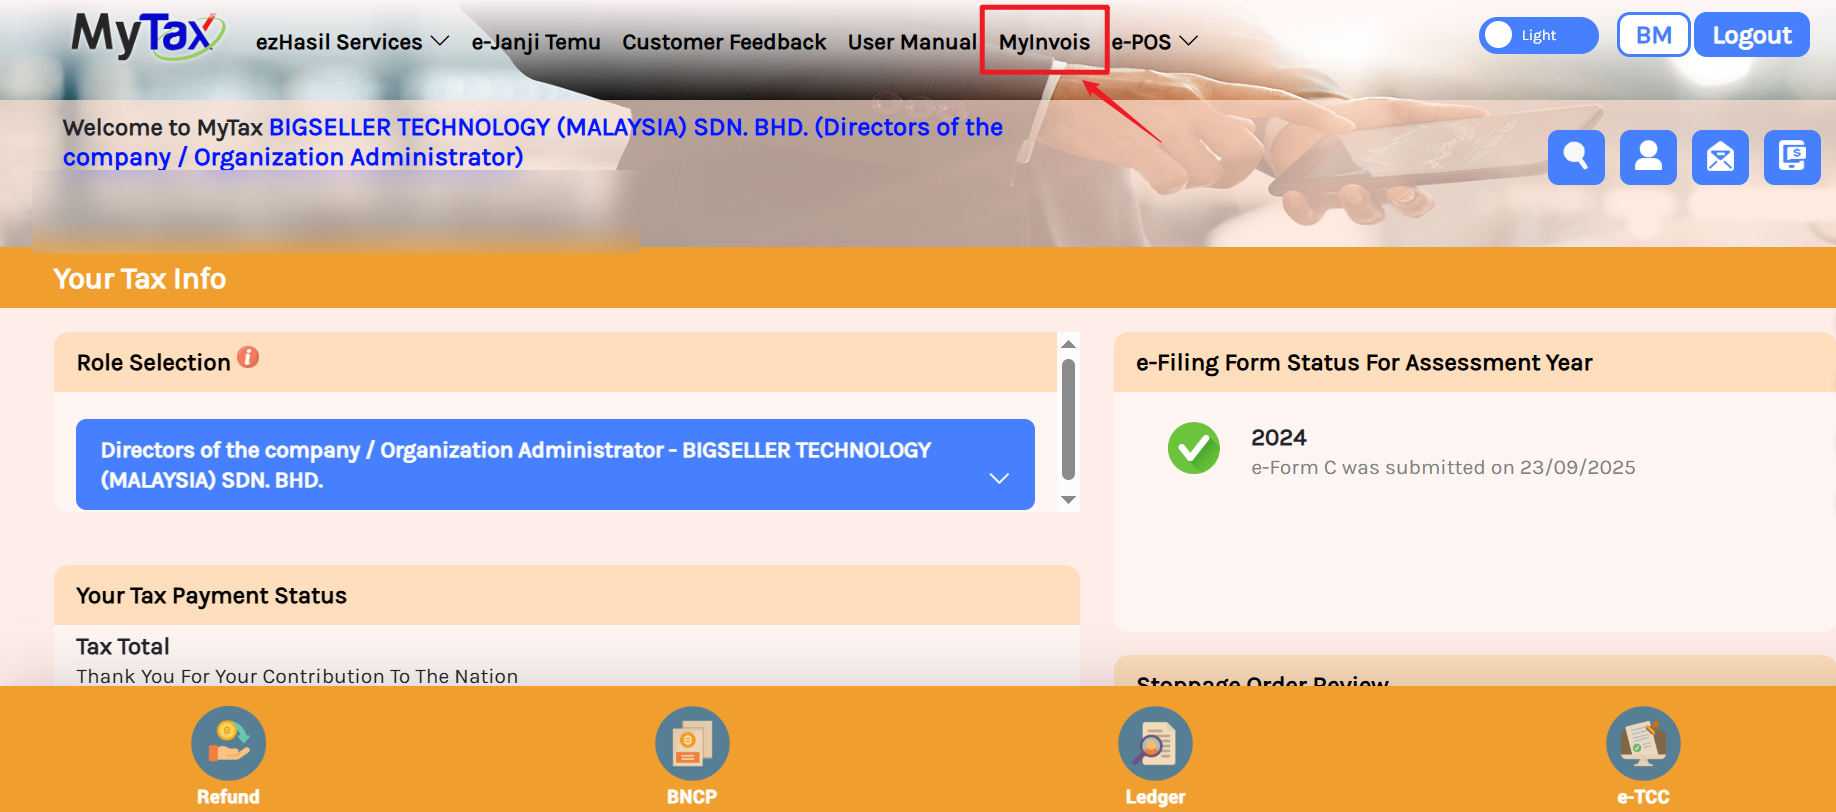Expand the e-POS dropdown menu
Viewport: 1836px width, 812px height.
[1155, 42]
